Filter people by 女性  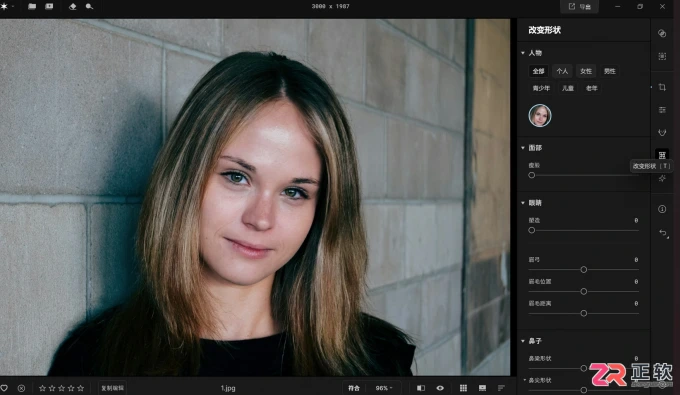tap(586, 71)
